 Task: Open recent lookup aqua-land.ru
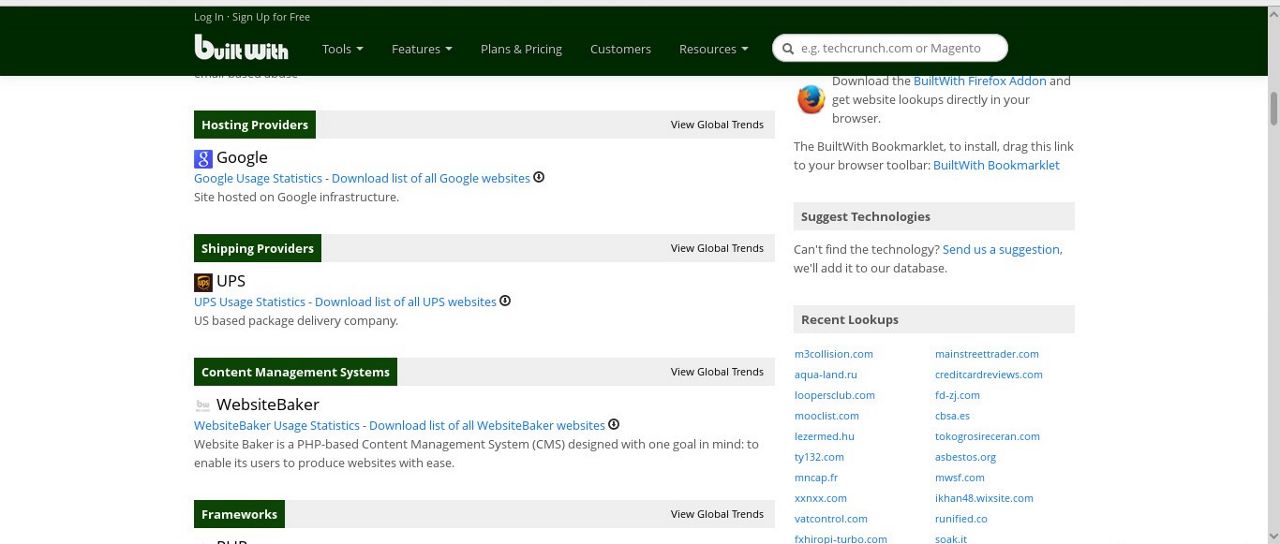826,375
